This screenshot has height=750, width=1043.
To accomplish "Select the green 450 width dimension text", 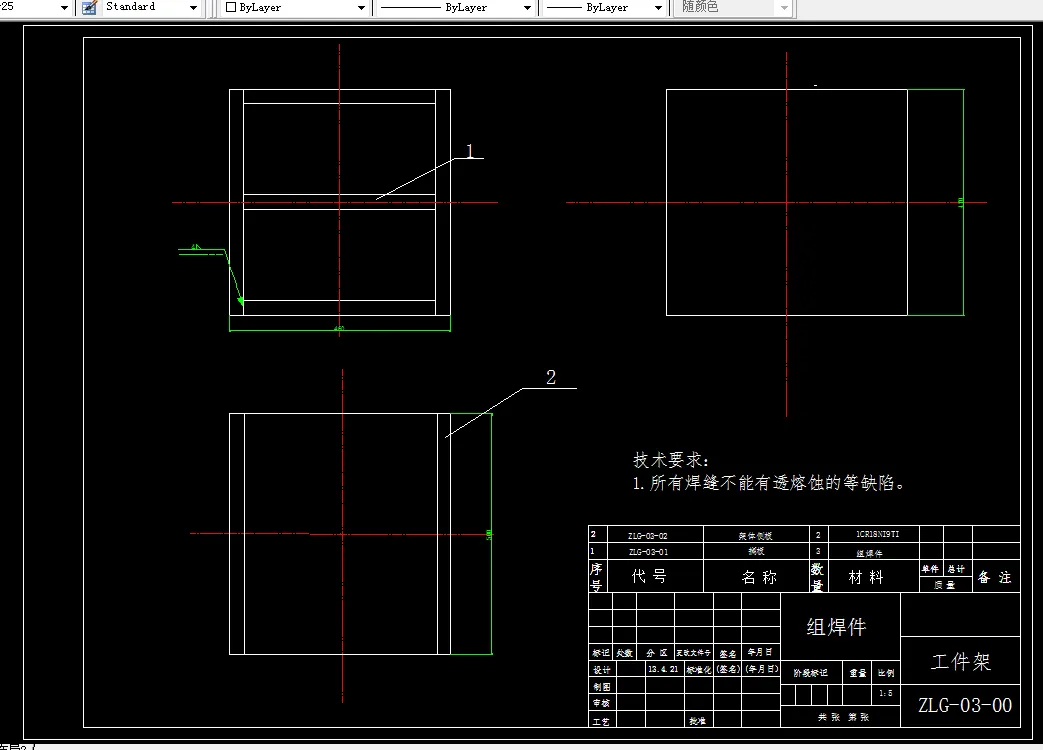I will pyautogui.click(x=339, y=328).
